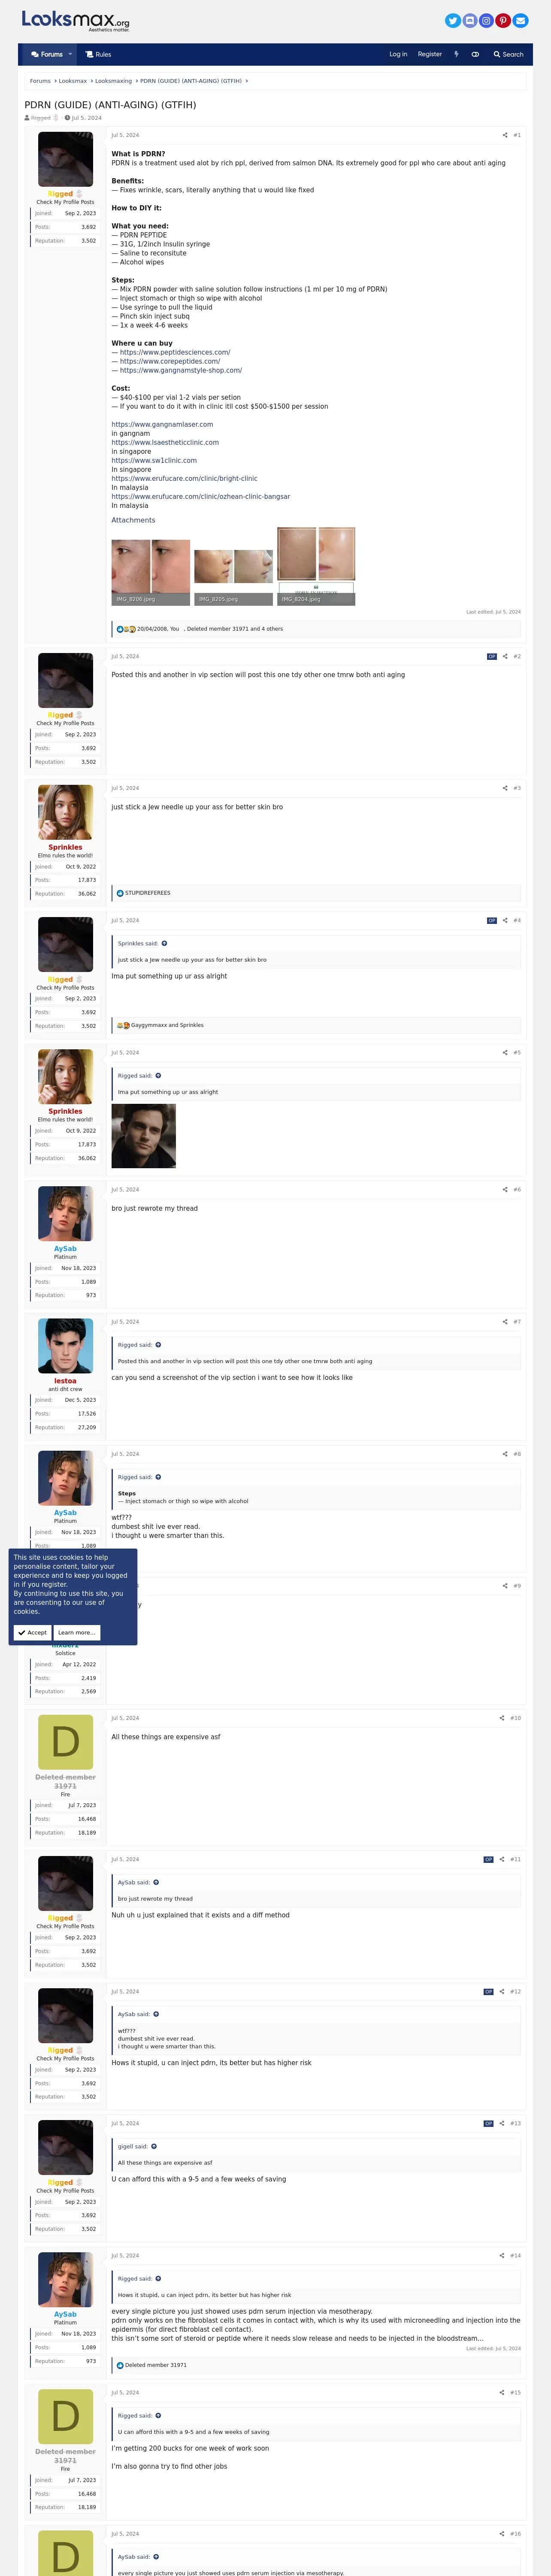Share post #7 using share icon
551x2576 pixels.
505,1321
